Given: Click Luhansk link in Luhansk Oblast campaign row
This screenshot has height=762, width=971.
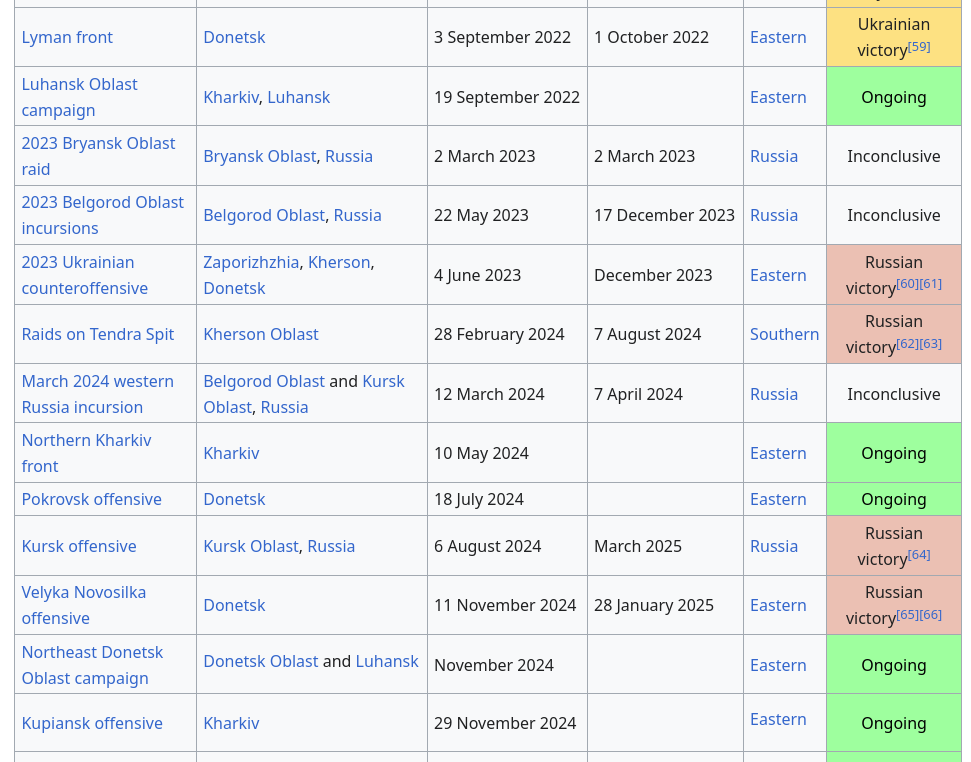Looking at the screenshot, I should (298, 97).
